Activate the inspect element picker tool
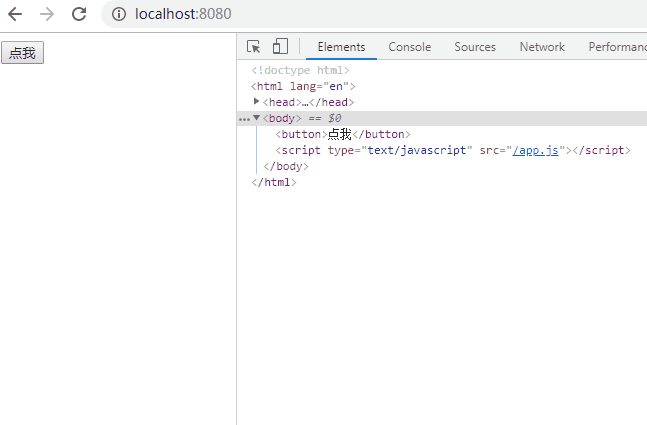The width and height of the screenshot is (647, 425). 253,47
